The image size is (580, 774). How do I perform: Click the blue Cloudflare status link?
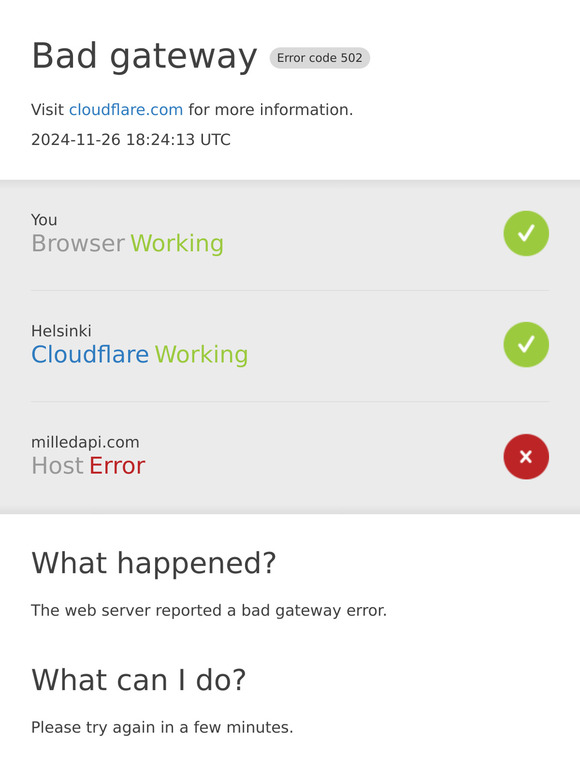pos(90,354)
